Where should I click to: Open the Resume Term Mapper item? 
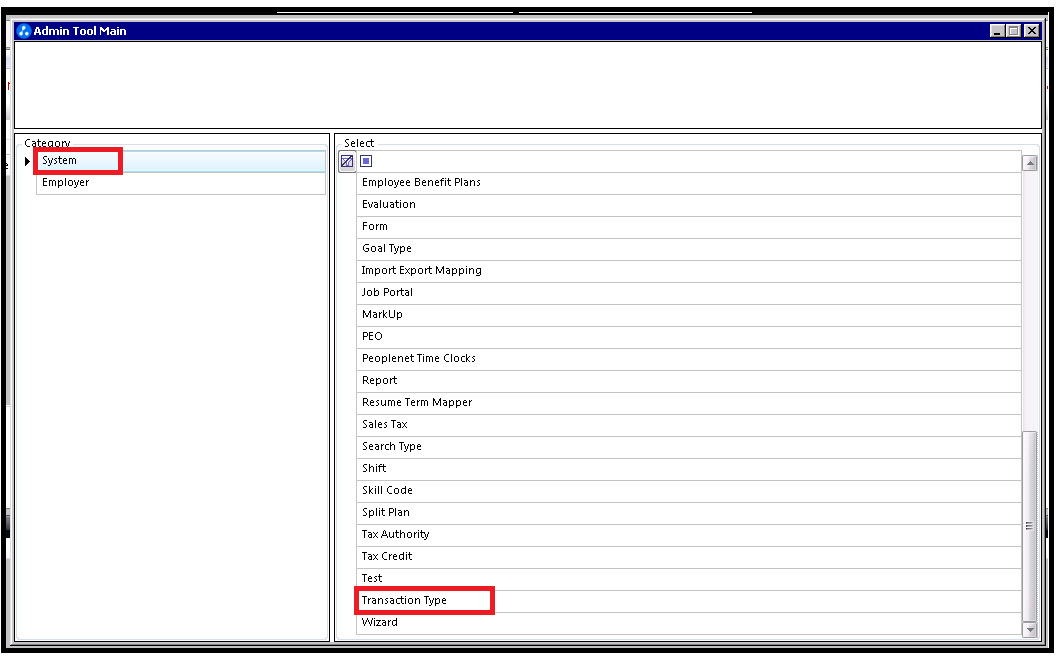[x=417, y=403]
